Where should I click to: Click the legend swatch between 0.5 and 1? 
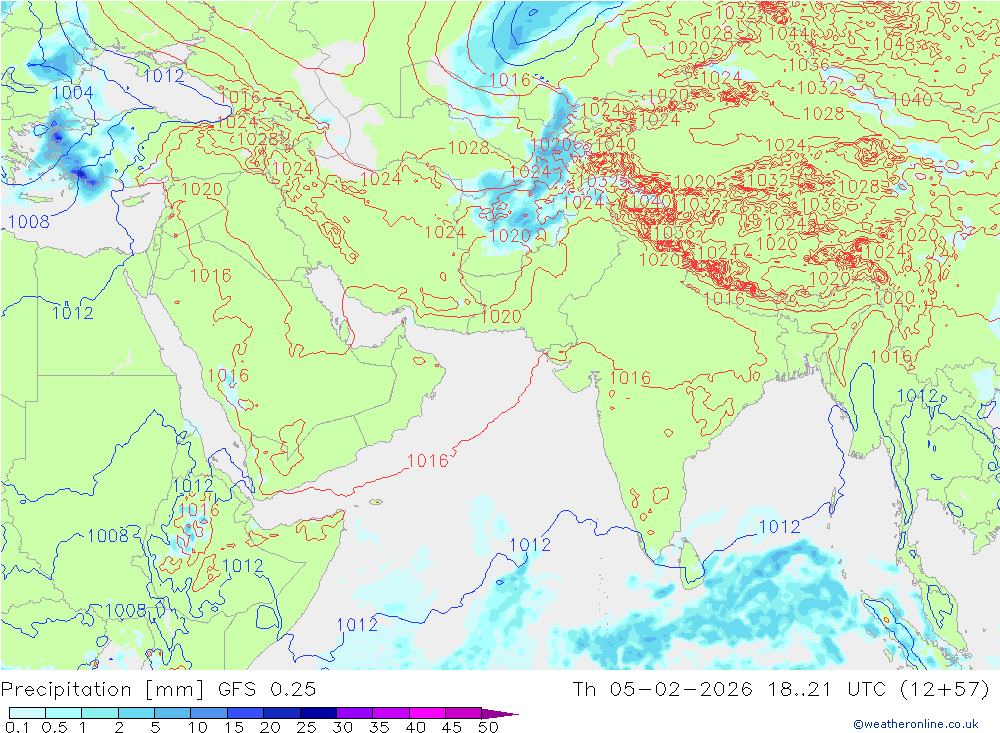(64, 713)
